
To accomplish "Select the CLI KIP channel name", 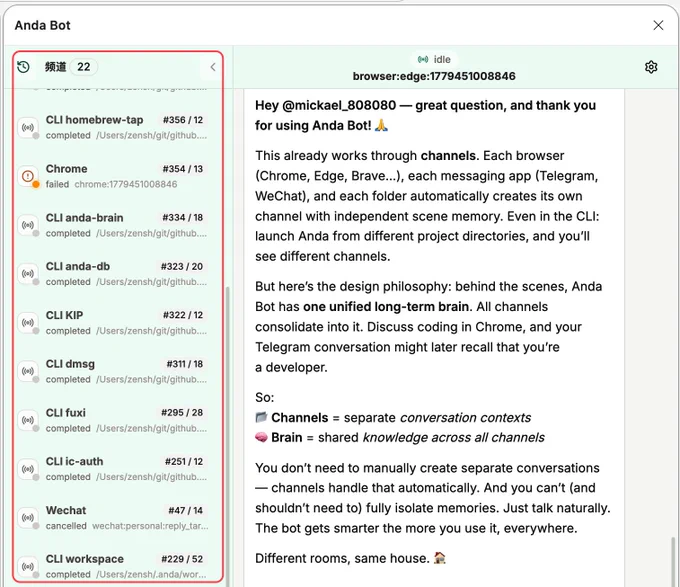I will (64, 315).
